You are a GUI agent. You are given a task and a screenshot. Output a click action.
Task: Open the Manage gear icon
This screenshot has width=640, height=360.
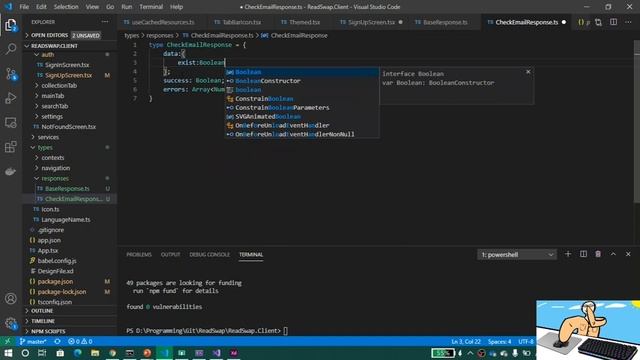point(11,323)
